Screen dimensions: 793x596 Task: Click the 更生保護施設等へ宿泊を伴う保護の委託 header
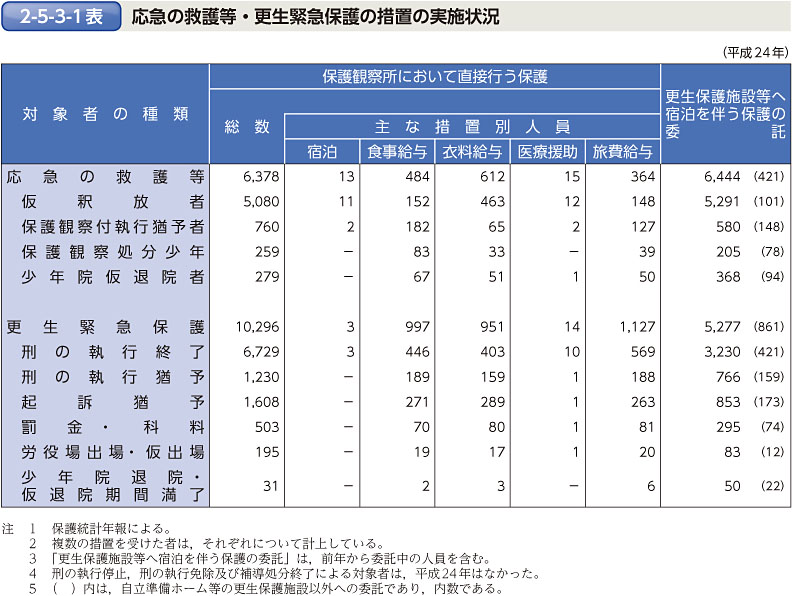(725, 114)
